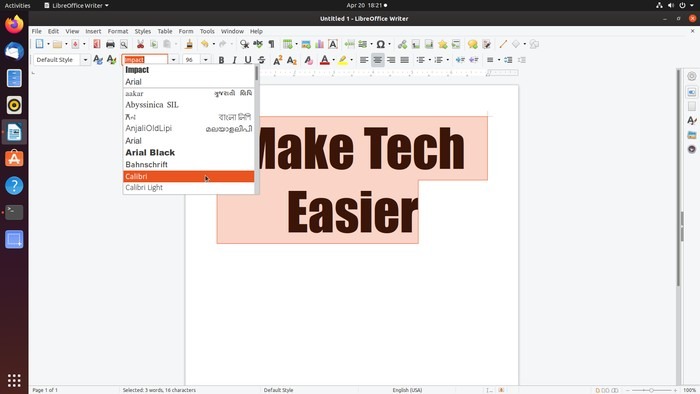Image resolution: width=700 pixels, height=394 pixels.
Task: Toggle Formatting Marks pilcrow
Action: click(x=271, y=44)
